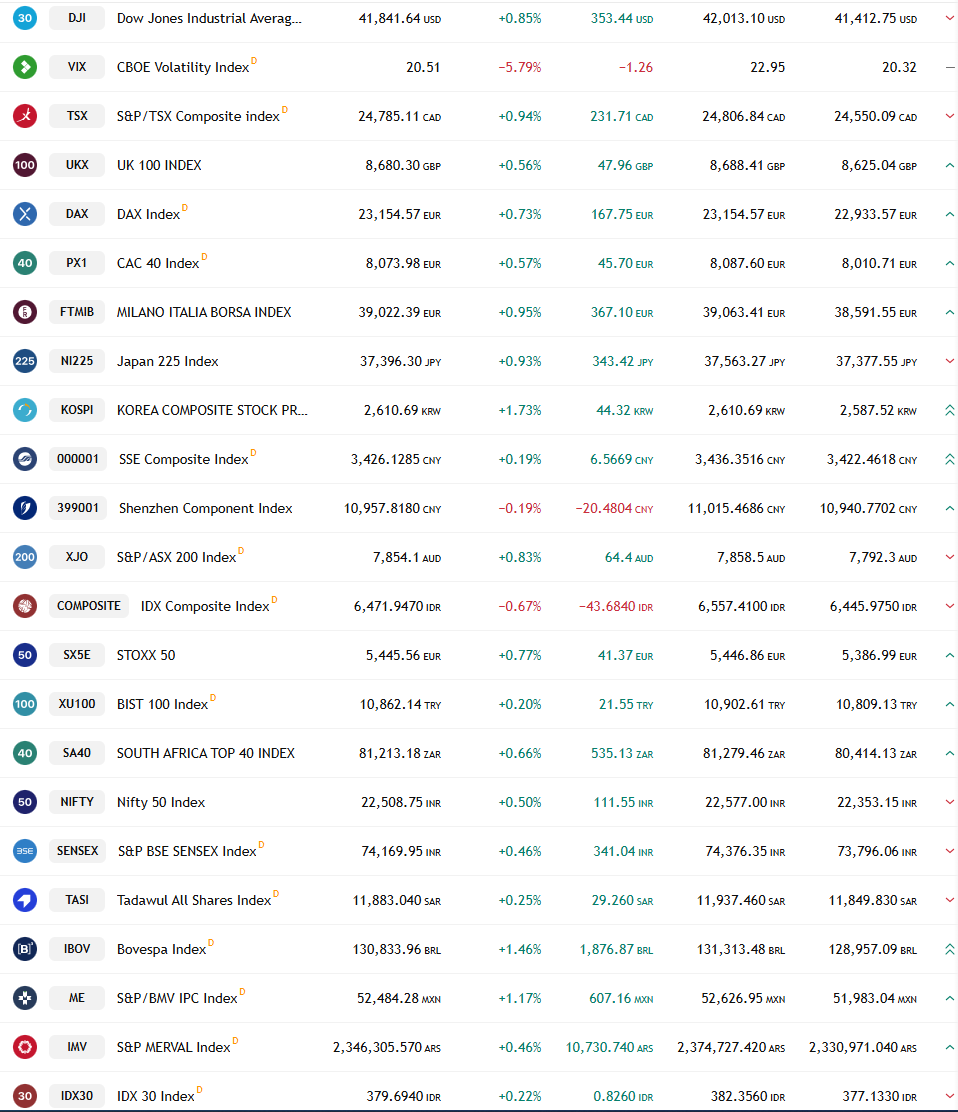Click the rating arrow in the DJI row
The width and height of the screenshot is (958, 1112).
(949, 18)
